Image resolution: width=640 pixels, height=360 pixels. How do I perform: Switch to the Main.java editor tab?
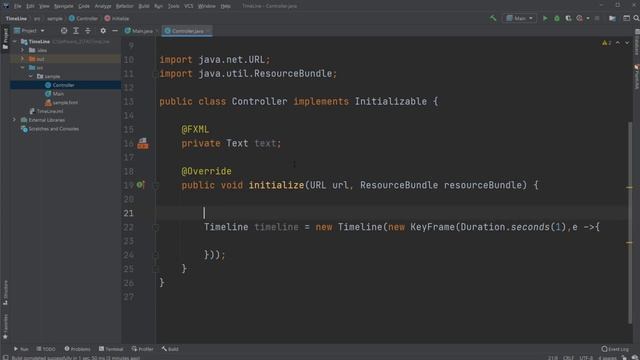(x=139, y=31)
